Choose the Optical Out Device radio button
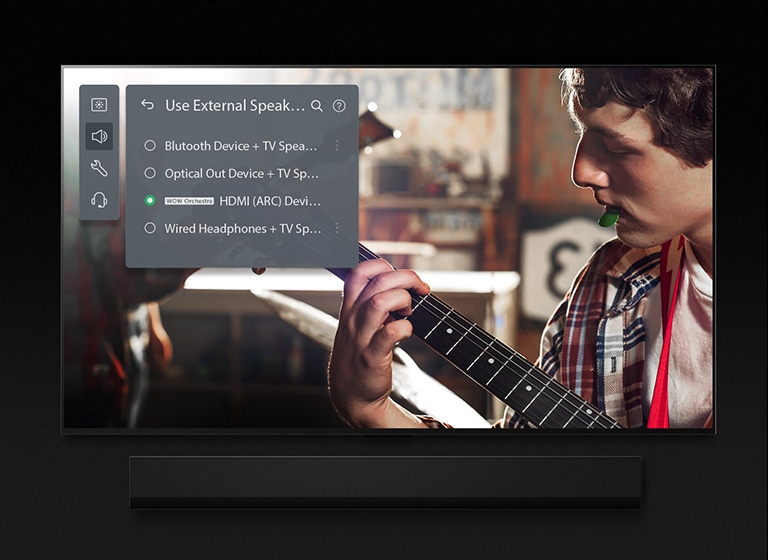 coord(150,173)
